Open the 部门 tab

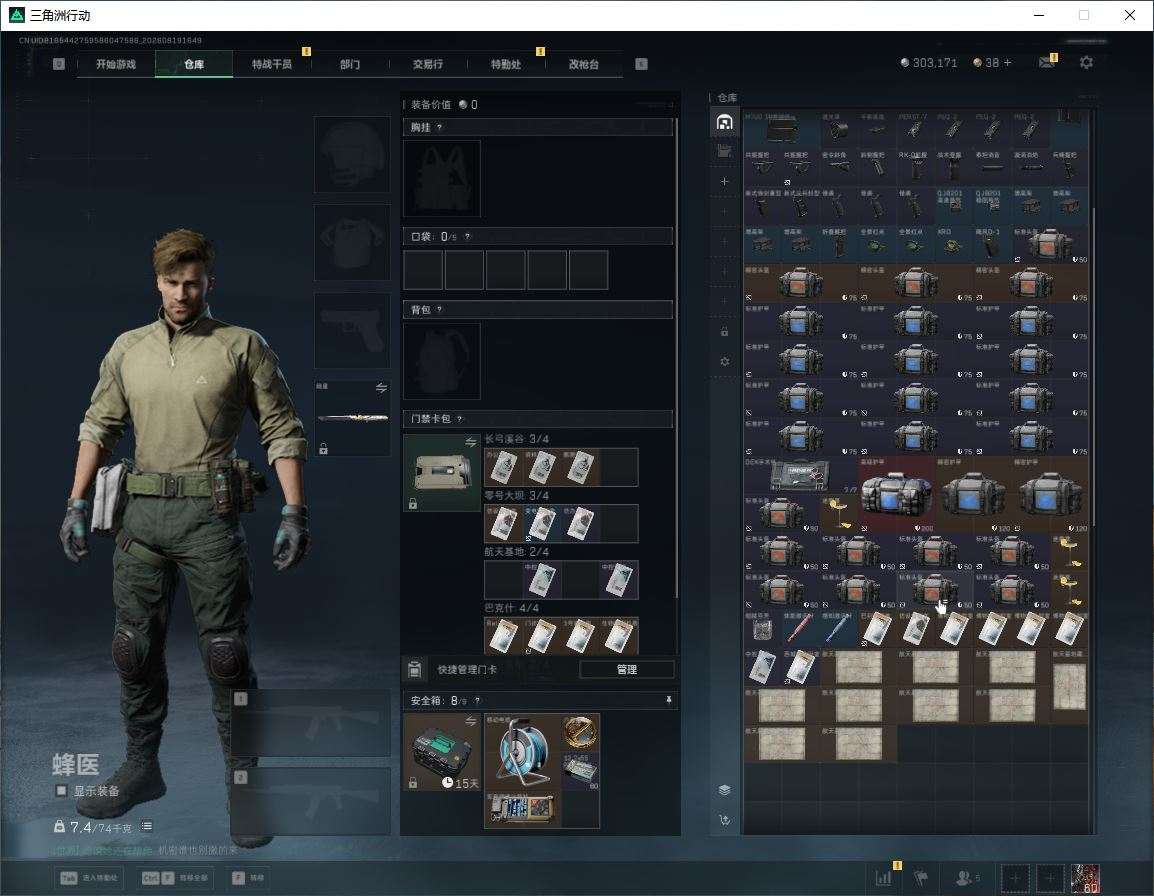tap(350, 64)
